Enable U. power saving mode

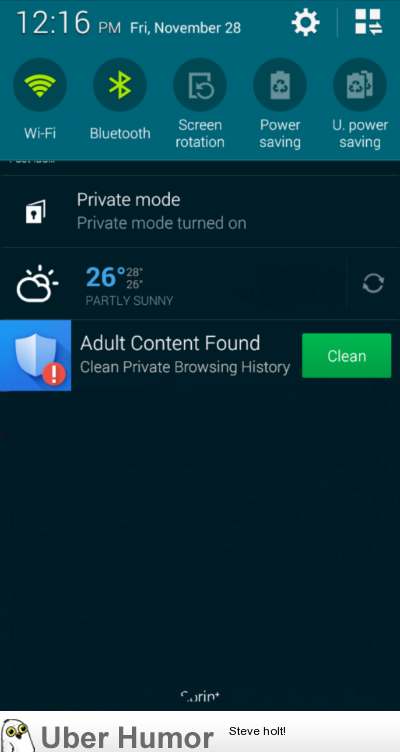(x=360, y=85)
